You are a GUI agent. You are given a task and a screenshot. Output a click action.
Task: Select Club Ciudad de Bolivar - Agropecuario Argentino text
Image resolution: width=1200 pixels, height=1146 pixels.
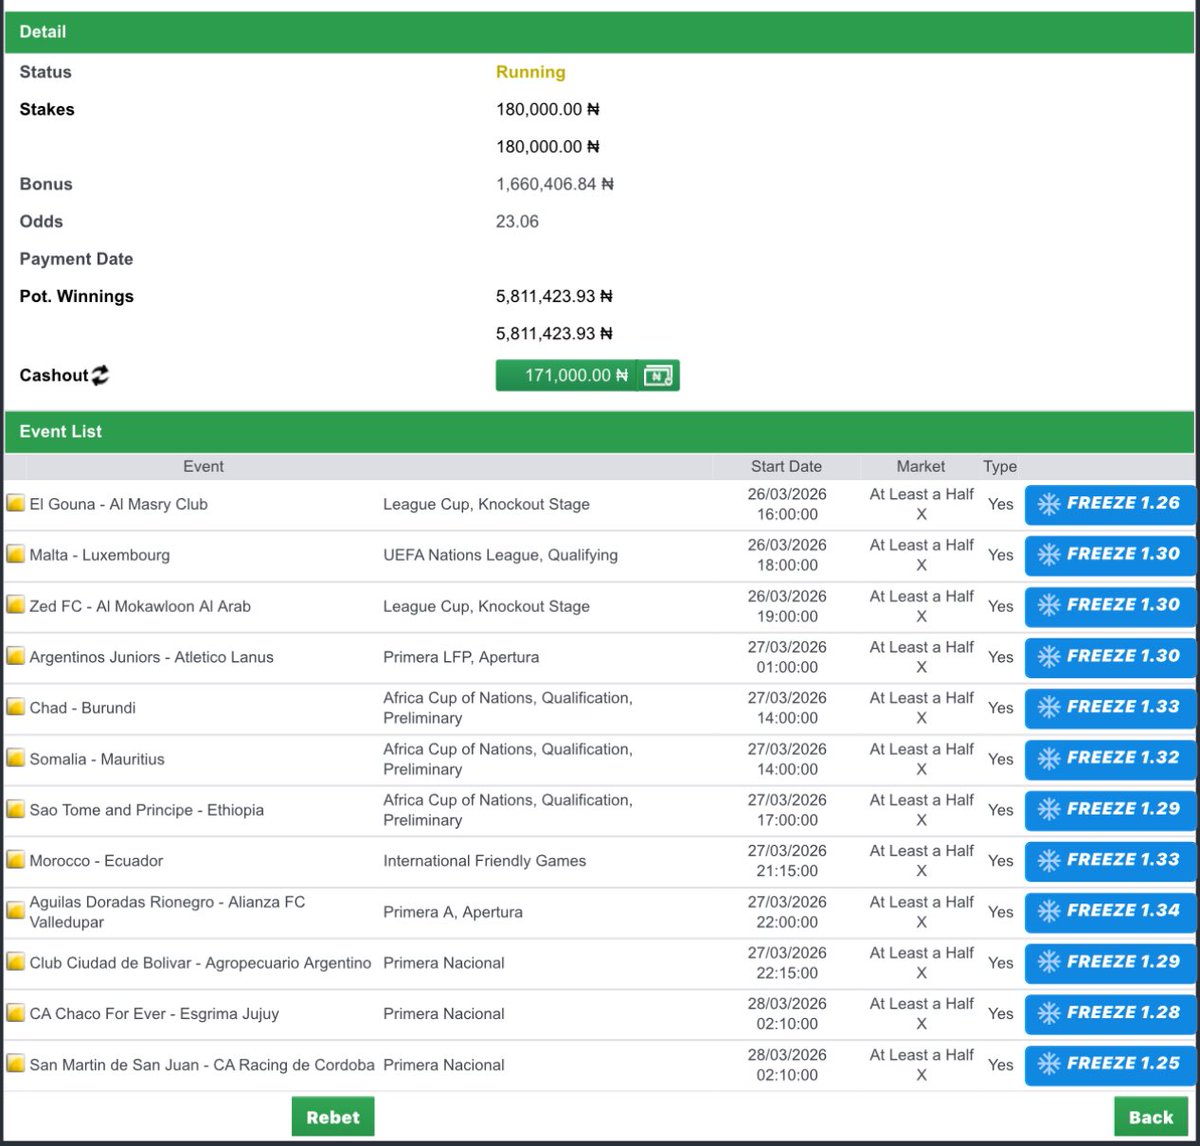tap(200, 963)
